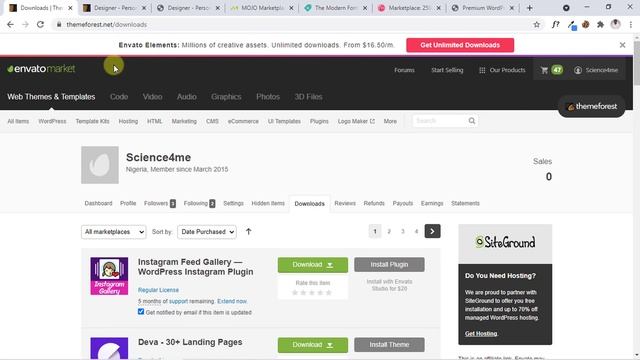The image size is (640, 360).
Task: Click the browser forward arrow
Action: pyautogui.click(x=25, y=24)
